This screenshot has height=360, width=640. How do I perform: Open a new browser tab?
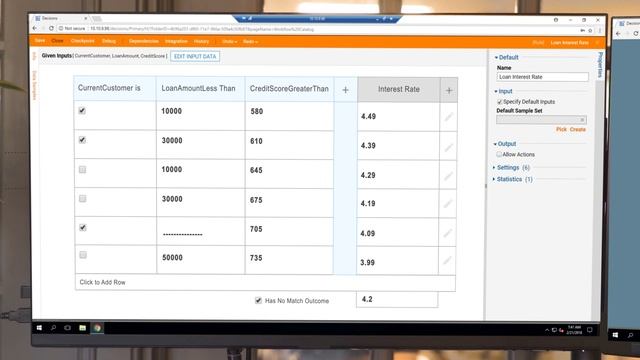coord(97,19)
